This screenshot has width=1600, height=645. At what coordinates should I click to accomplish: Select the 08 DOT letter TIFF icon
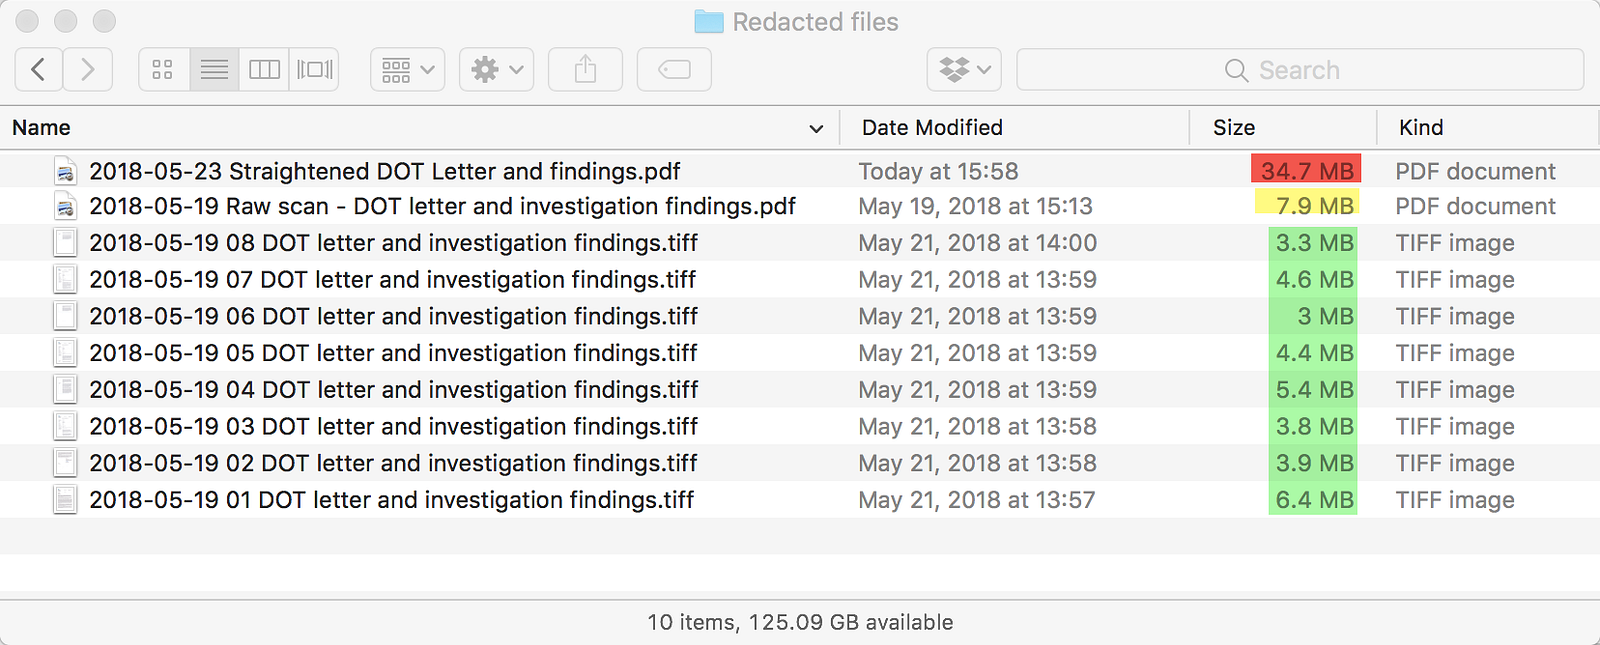(x=65, y=243)
